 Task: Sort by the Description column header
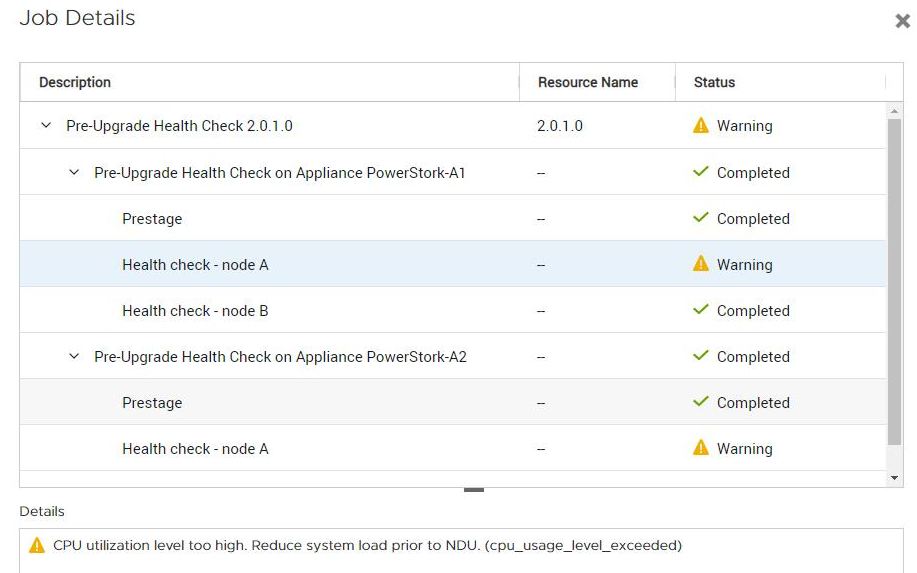pos(75,83)
